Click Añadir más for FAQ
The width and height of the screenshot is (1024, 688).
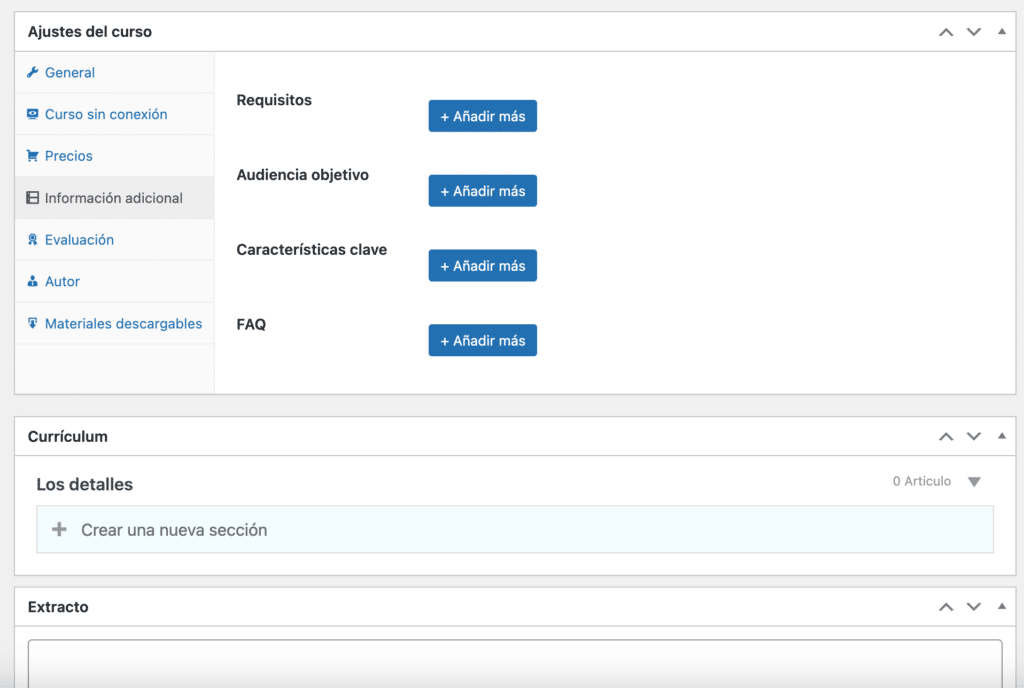click(482, 339)
